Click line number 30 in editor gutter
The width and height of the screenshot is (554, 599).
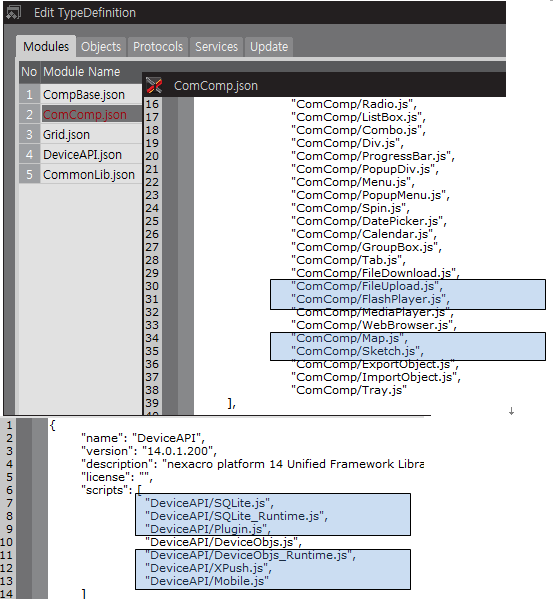click(152, 286)
